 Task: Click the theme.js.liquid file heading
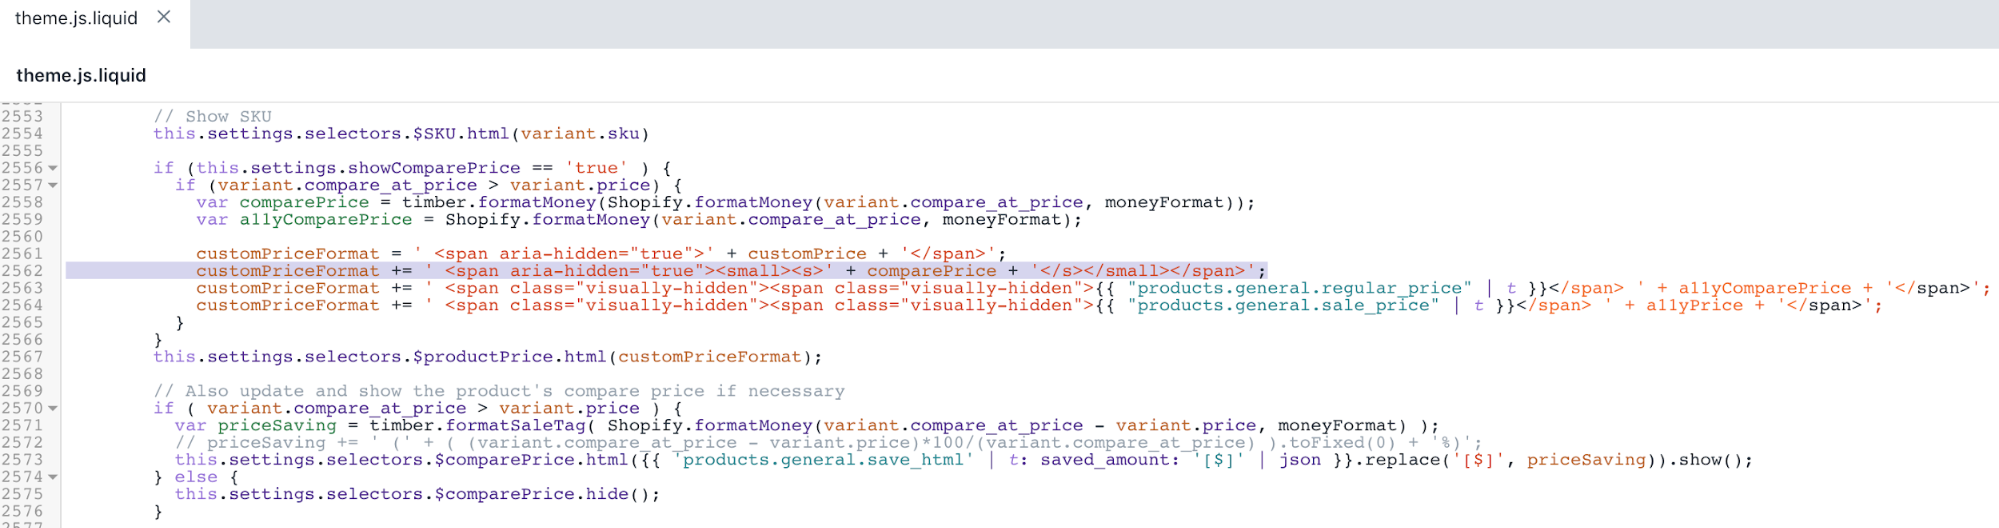point(81,76)
